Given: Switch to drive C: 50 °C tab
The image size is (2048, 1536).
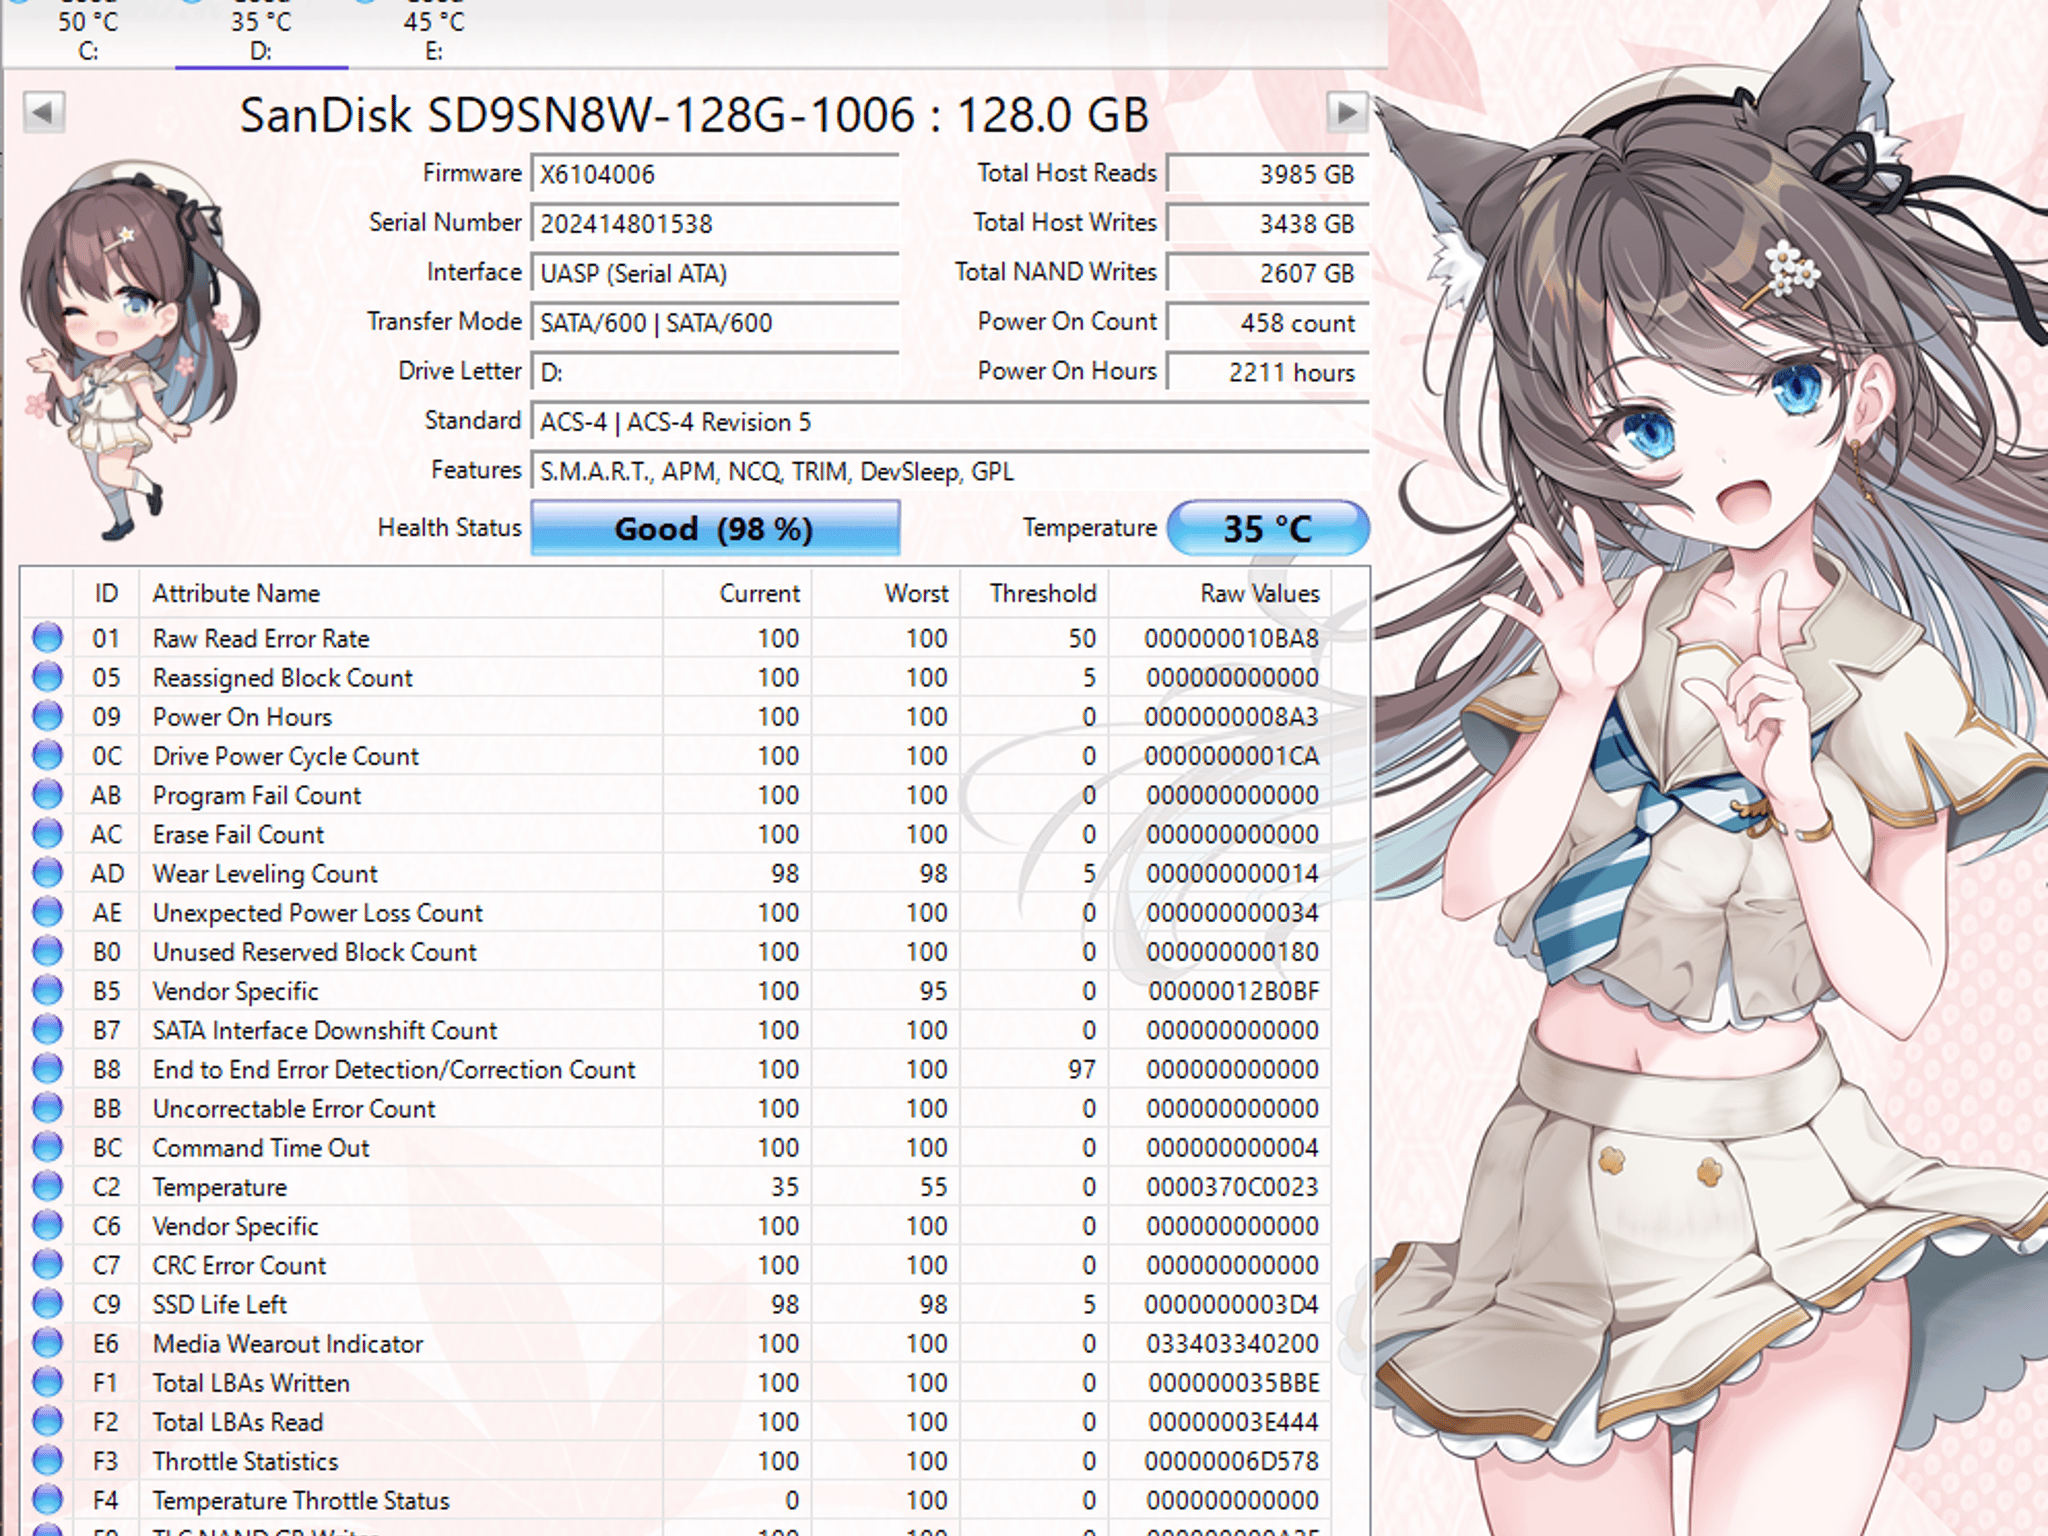Looking at the screenshot, I should coord(88,34).
